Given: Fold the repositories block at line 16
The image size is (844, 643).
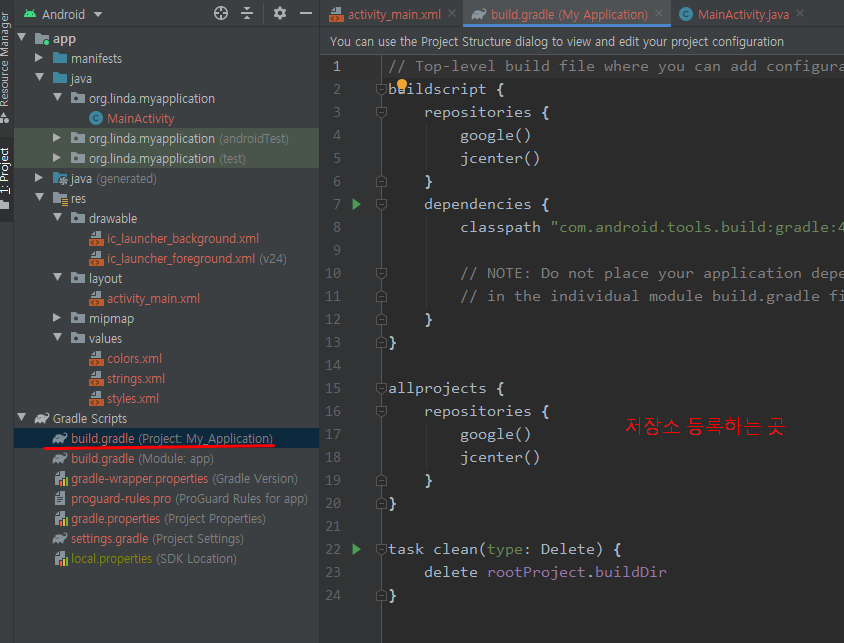Looking at the screenshot, I should tap(381, 411).
